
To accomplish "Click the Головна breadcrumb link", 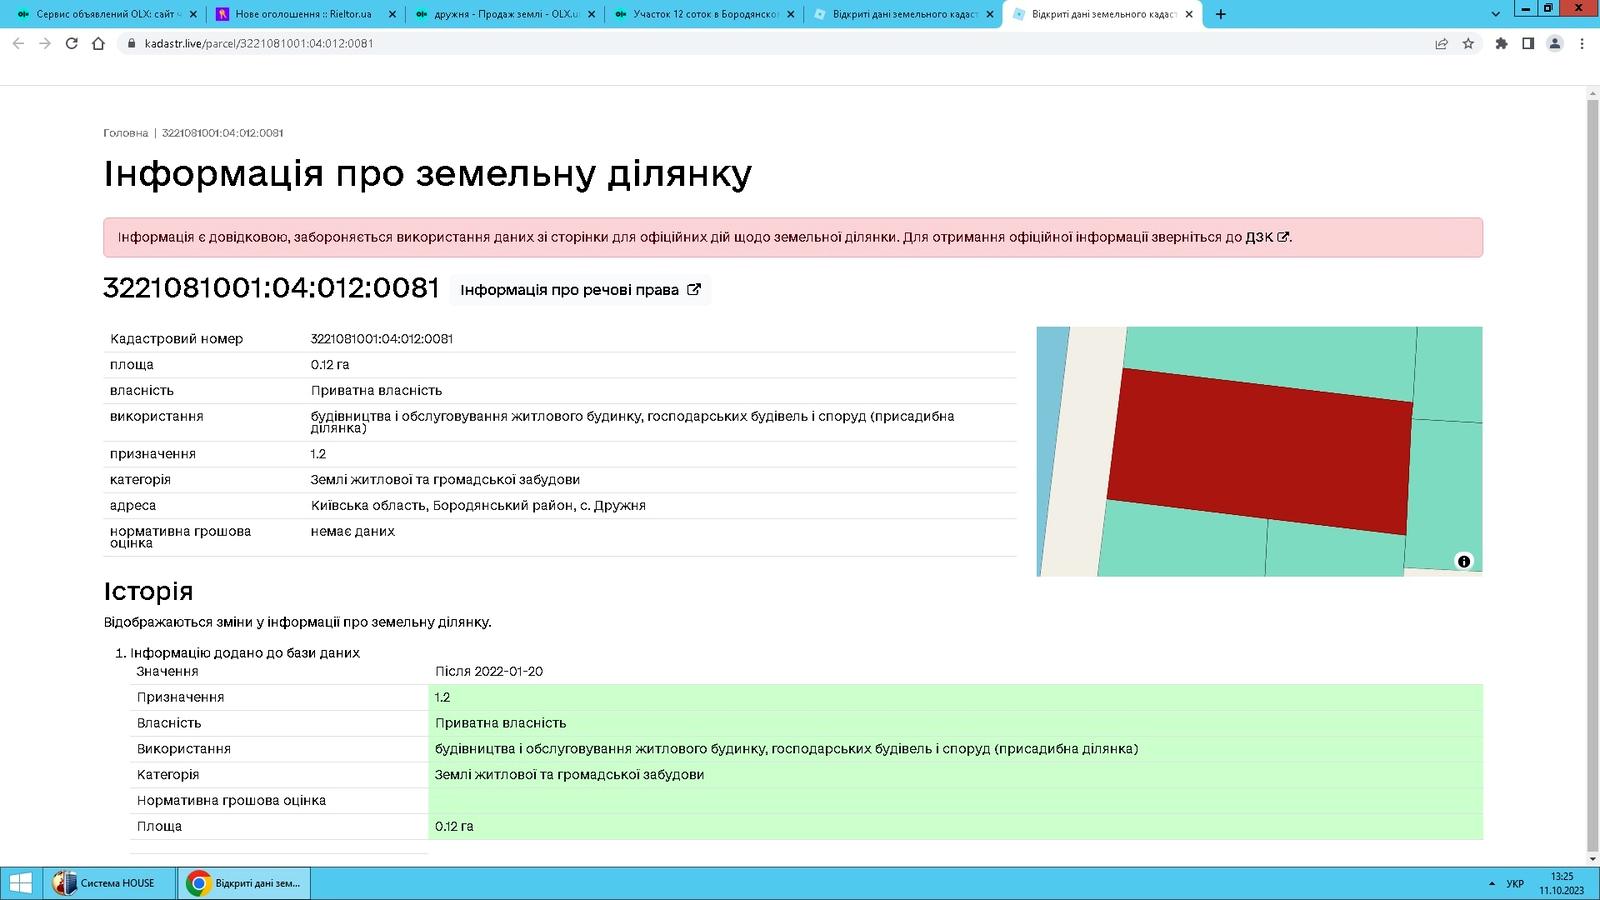I will coord(125,133).
